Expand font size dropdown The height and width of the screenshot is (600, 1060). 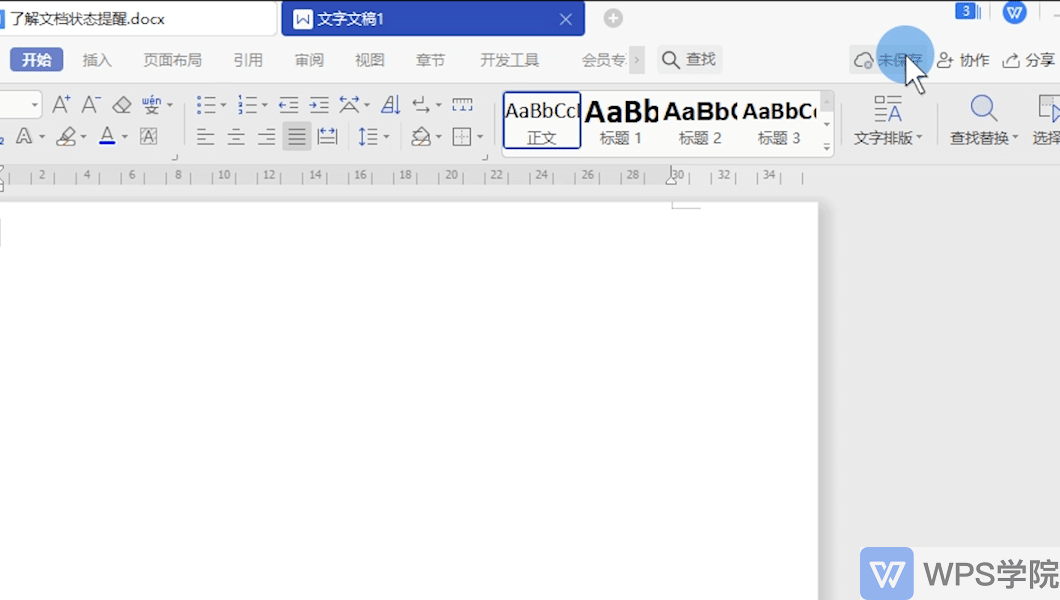[x=34, y=105]
